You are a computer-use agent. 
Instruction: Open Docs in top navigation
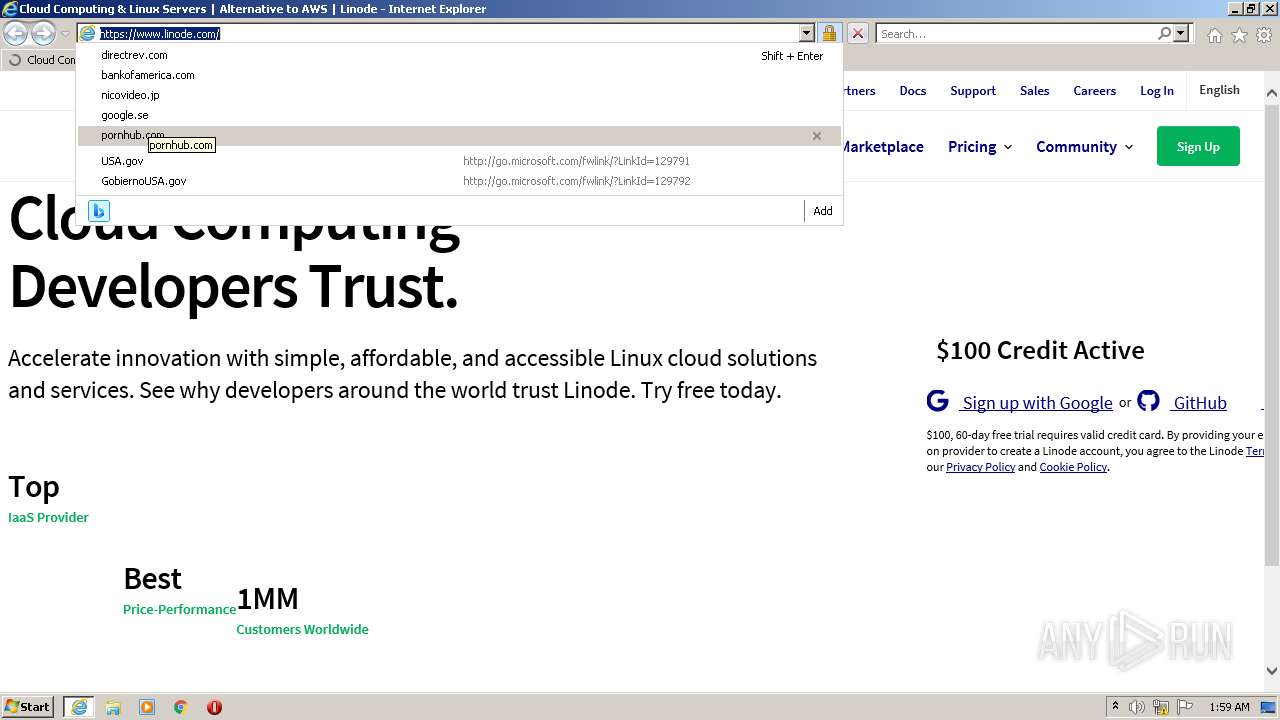coord(912,91)
